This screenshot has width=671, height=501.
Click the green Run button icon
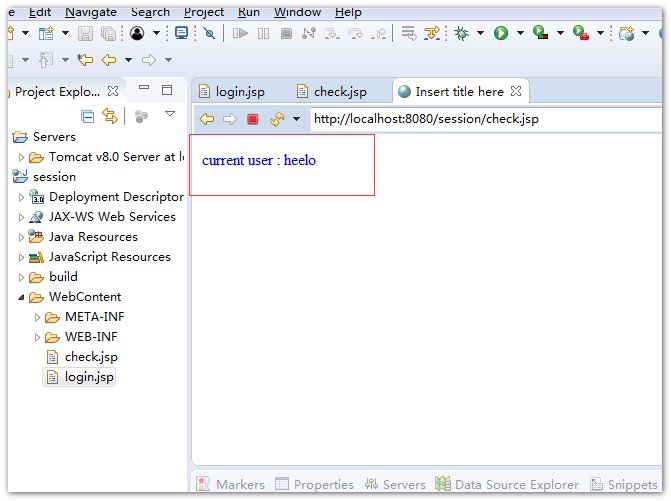(499, 33)
